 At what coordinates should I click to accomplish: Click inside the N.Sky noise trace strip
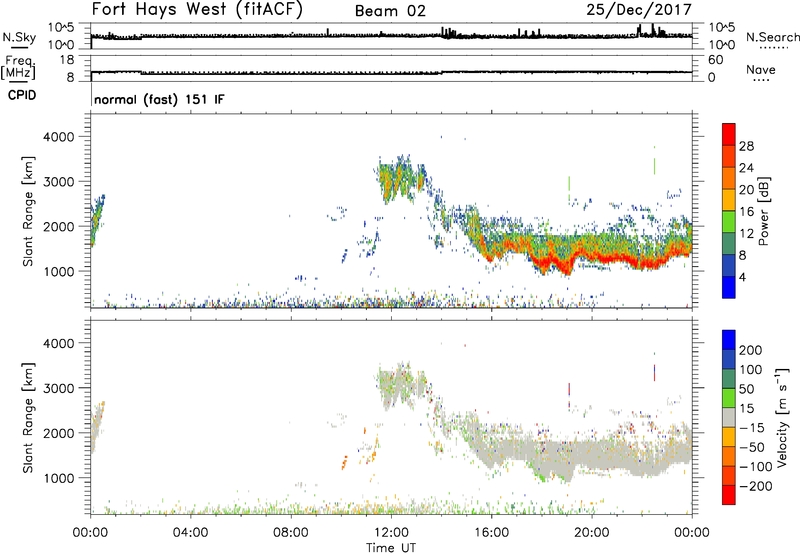point(391,36)
